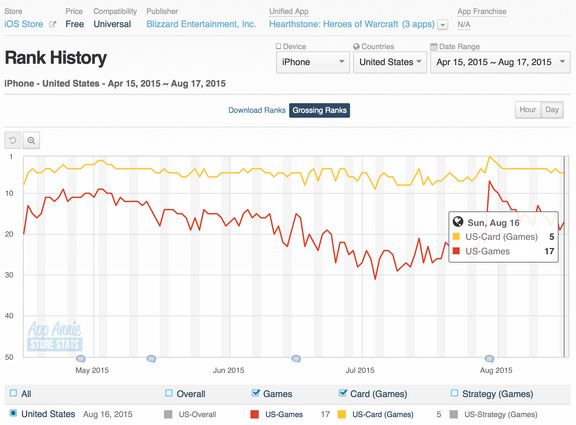Switch to the Download Ranks tab
Image resolution: width=576 pixels, height=425 pixels.
(257, 110)
